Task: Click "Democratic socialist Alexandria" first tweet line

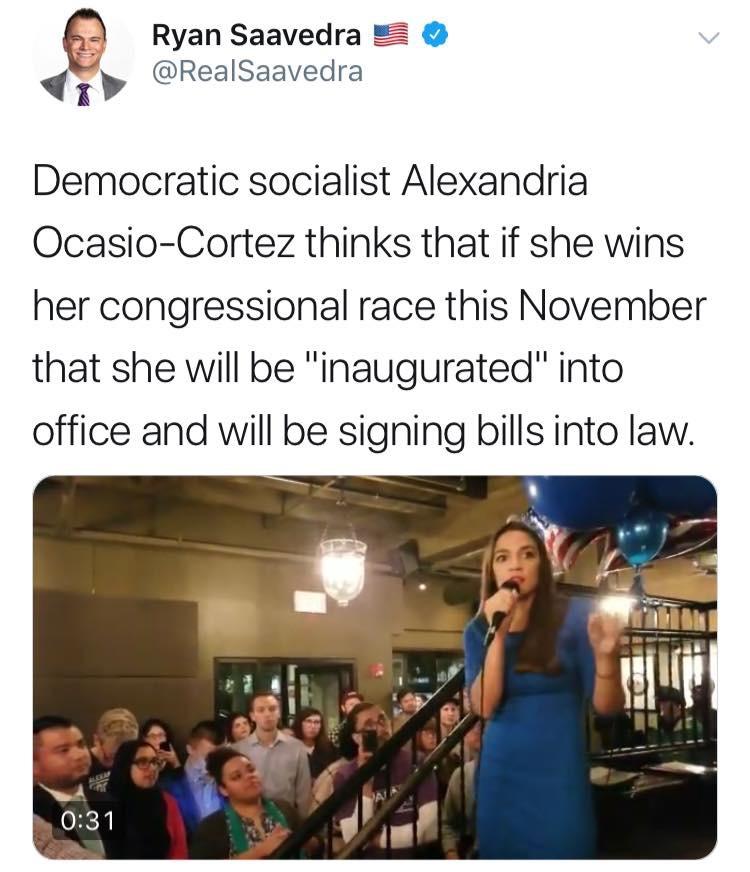Action: (x=310, y=181)
